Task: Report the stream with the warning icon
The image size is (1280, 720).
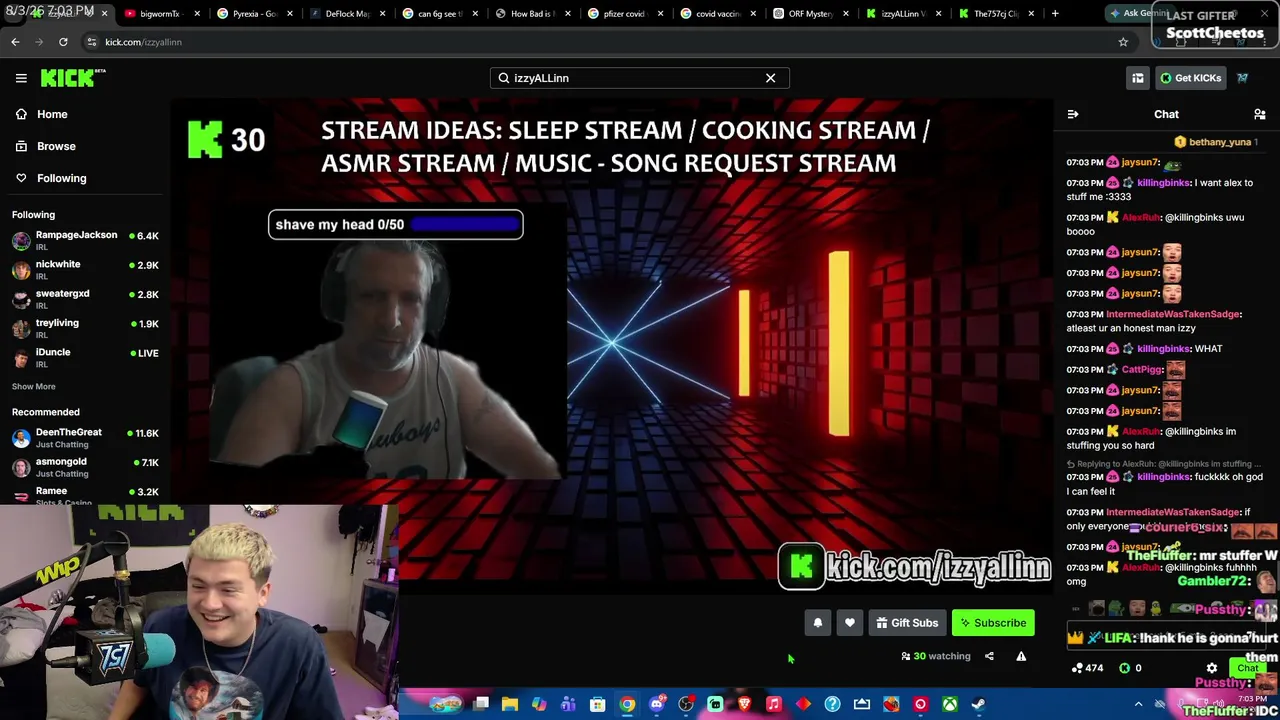Action: point(1021,656)
